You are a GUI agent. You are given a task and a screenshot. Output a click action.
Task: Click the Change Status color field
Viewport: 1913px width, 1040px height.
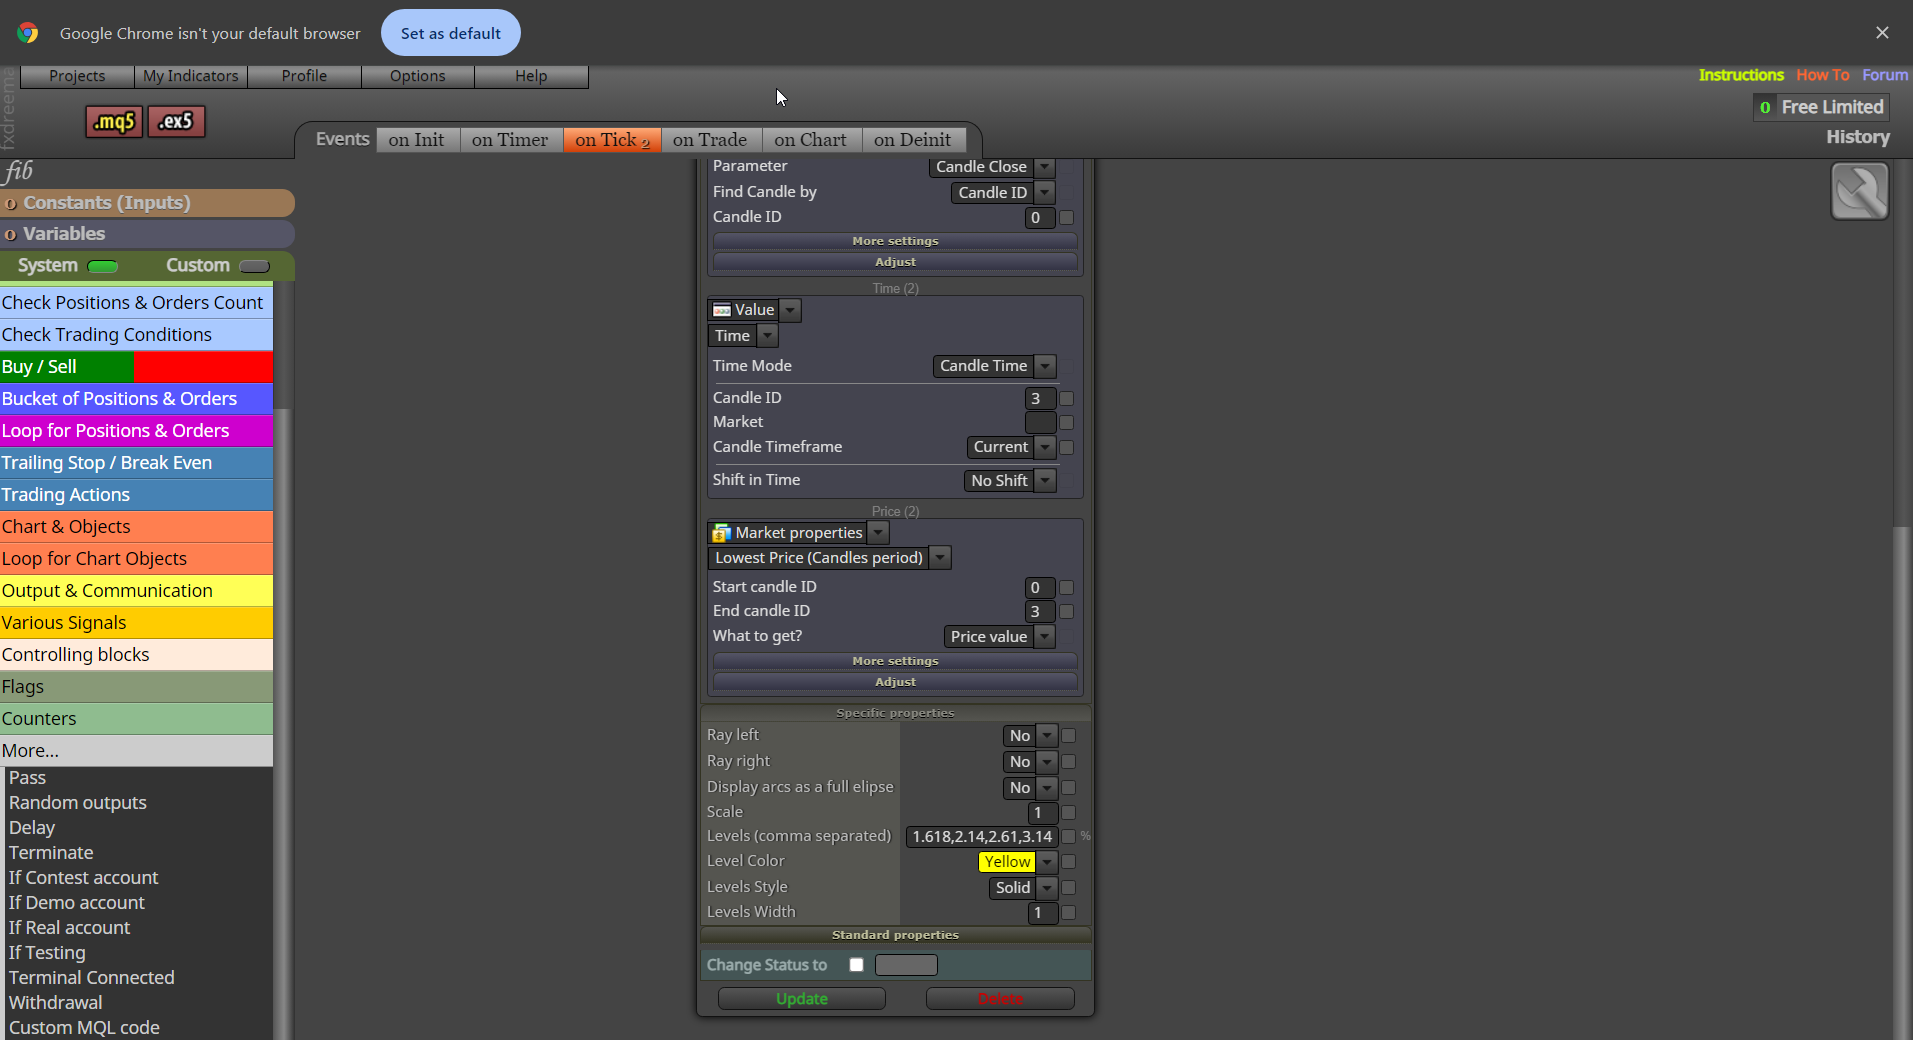[x=906, y=965]
